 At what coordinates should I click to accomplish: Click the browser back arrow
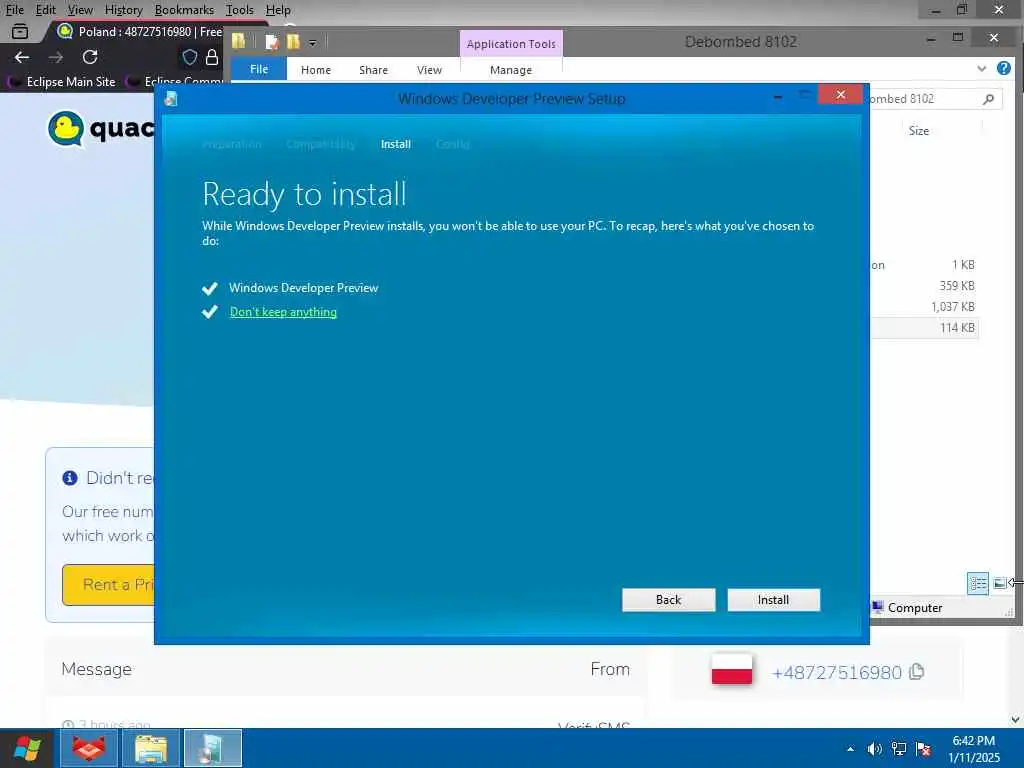[x=22, y=57]
